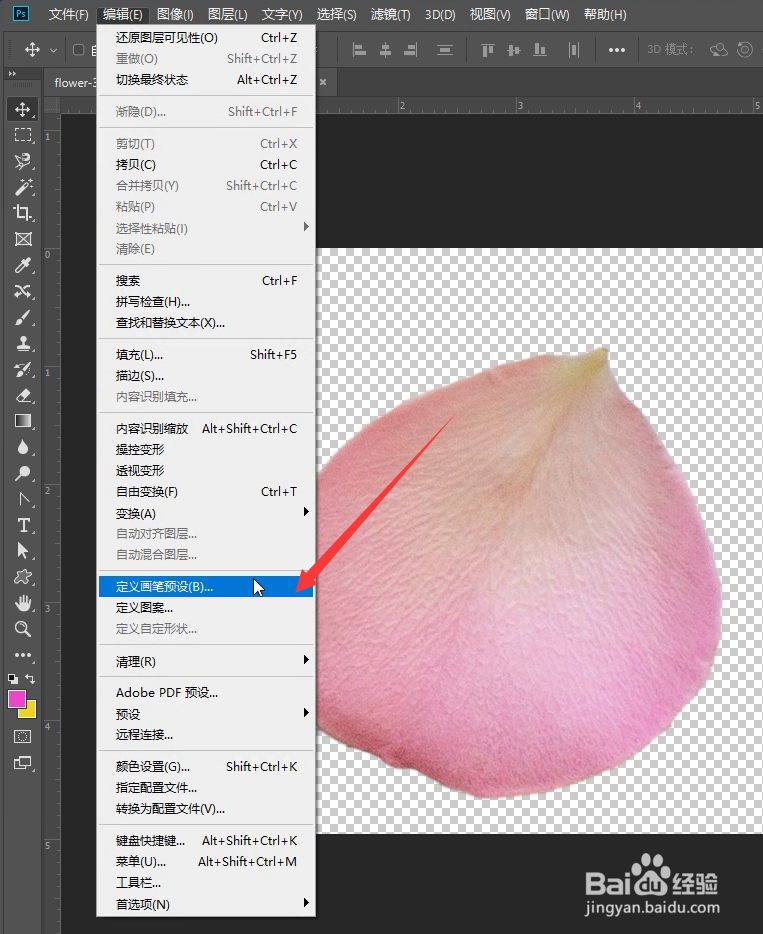Align top edges in options bar
Image resolution: width=763 pixels, height=934 pixels.
[488, 50]
